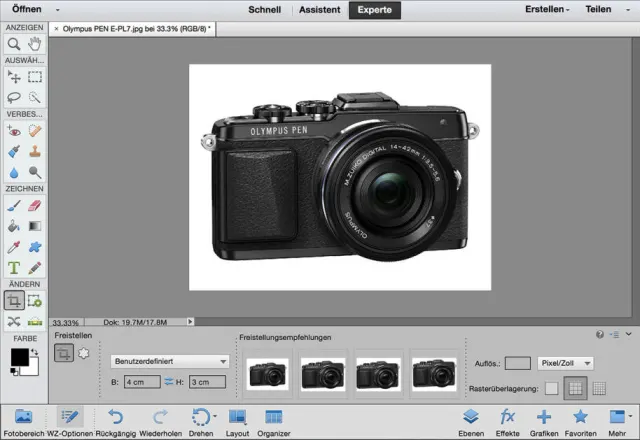Select the rule-of-thirds grid overlay
This screenshot has height=440, width=640.
575,388
